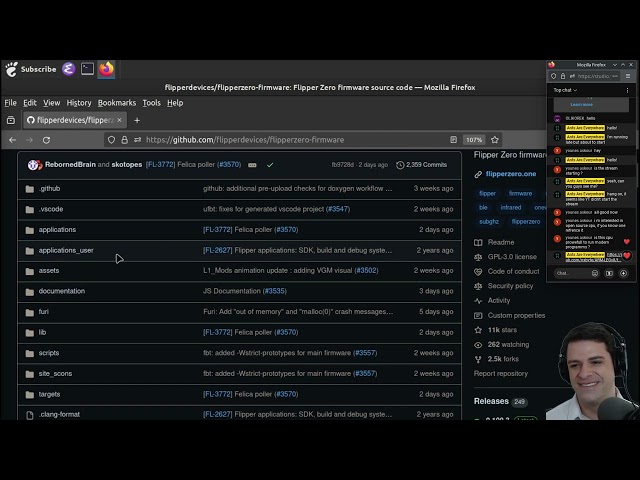Click the 107% zoom level indicator
Screen dimensions: 640x480
[474, 140]
